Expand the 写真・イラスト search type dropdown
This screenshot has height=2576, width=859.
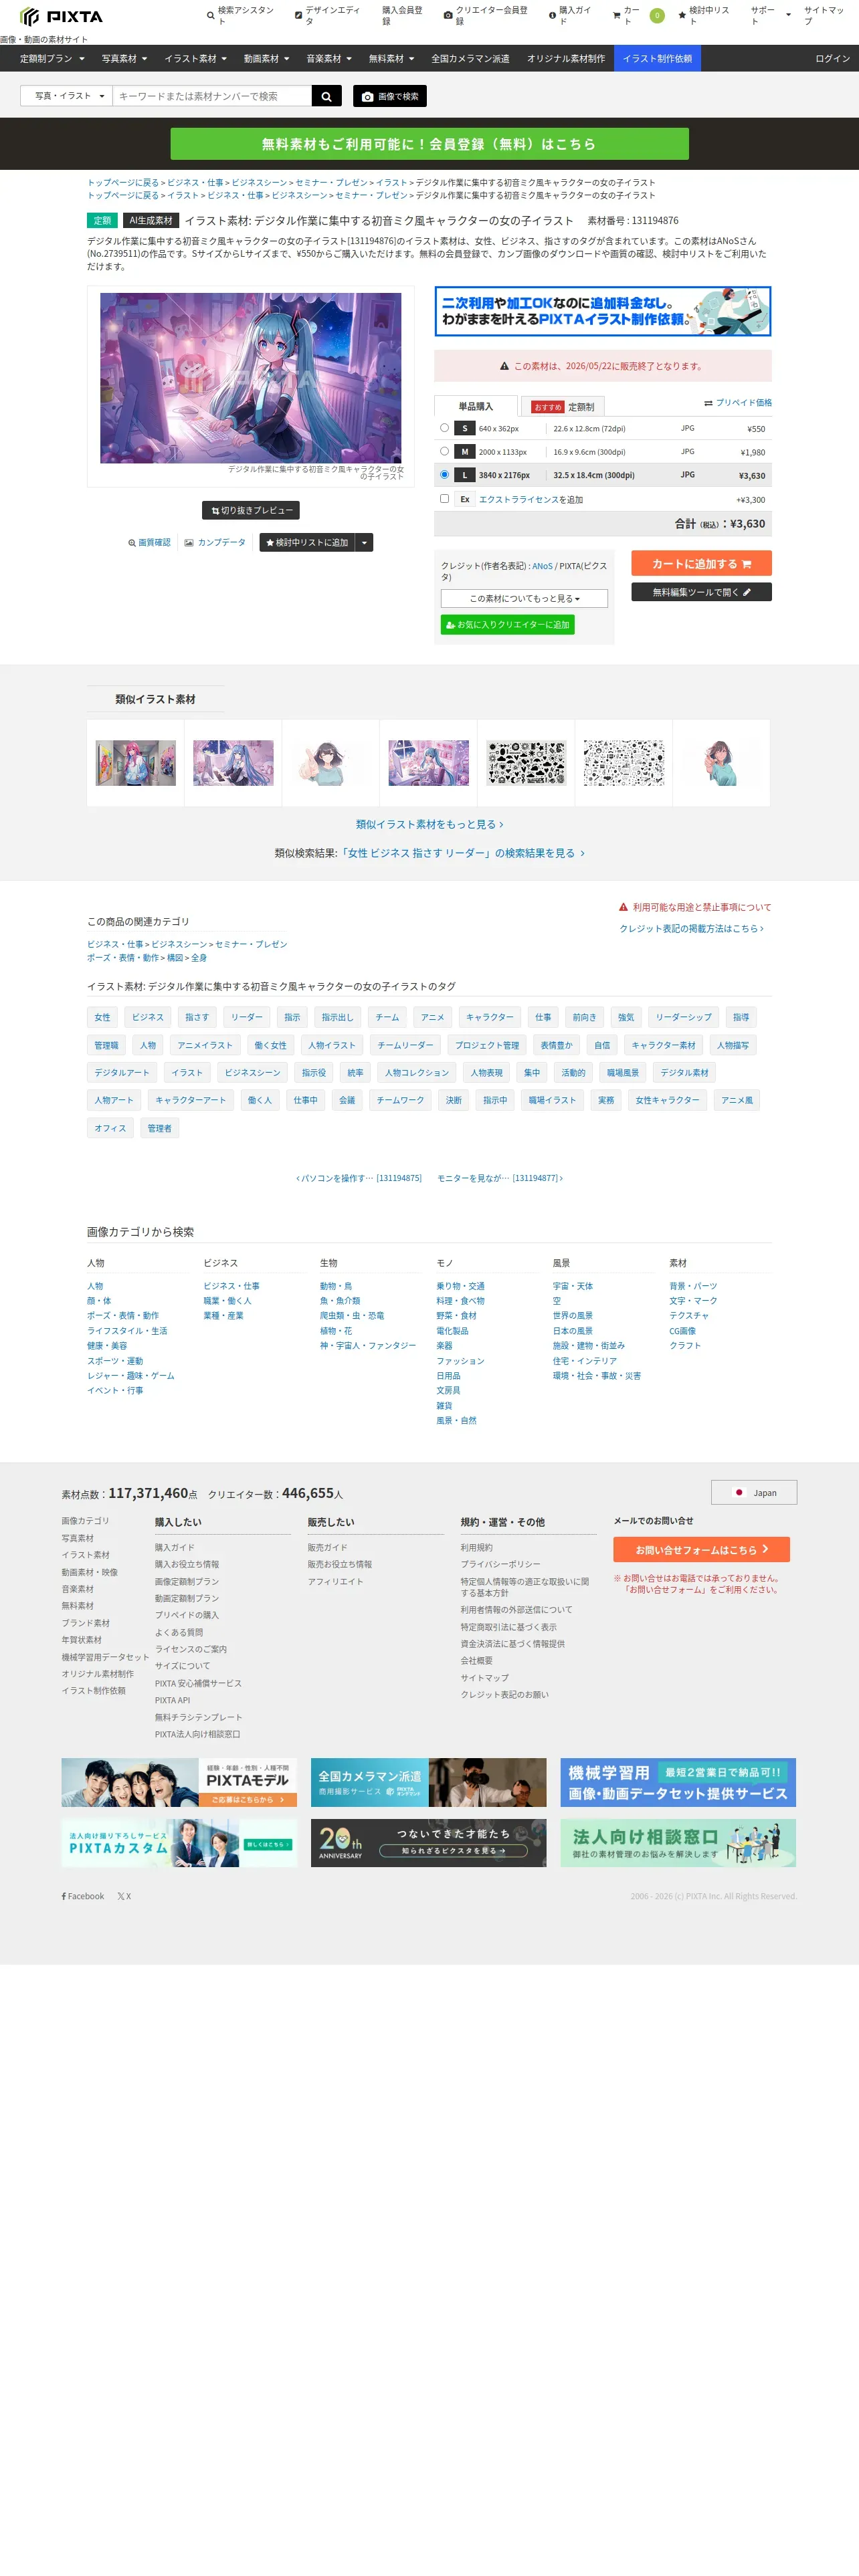(x=66, y=96)
